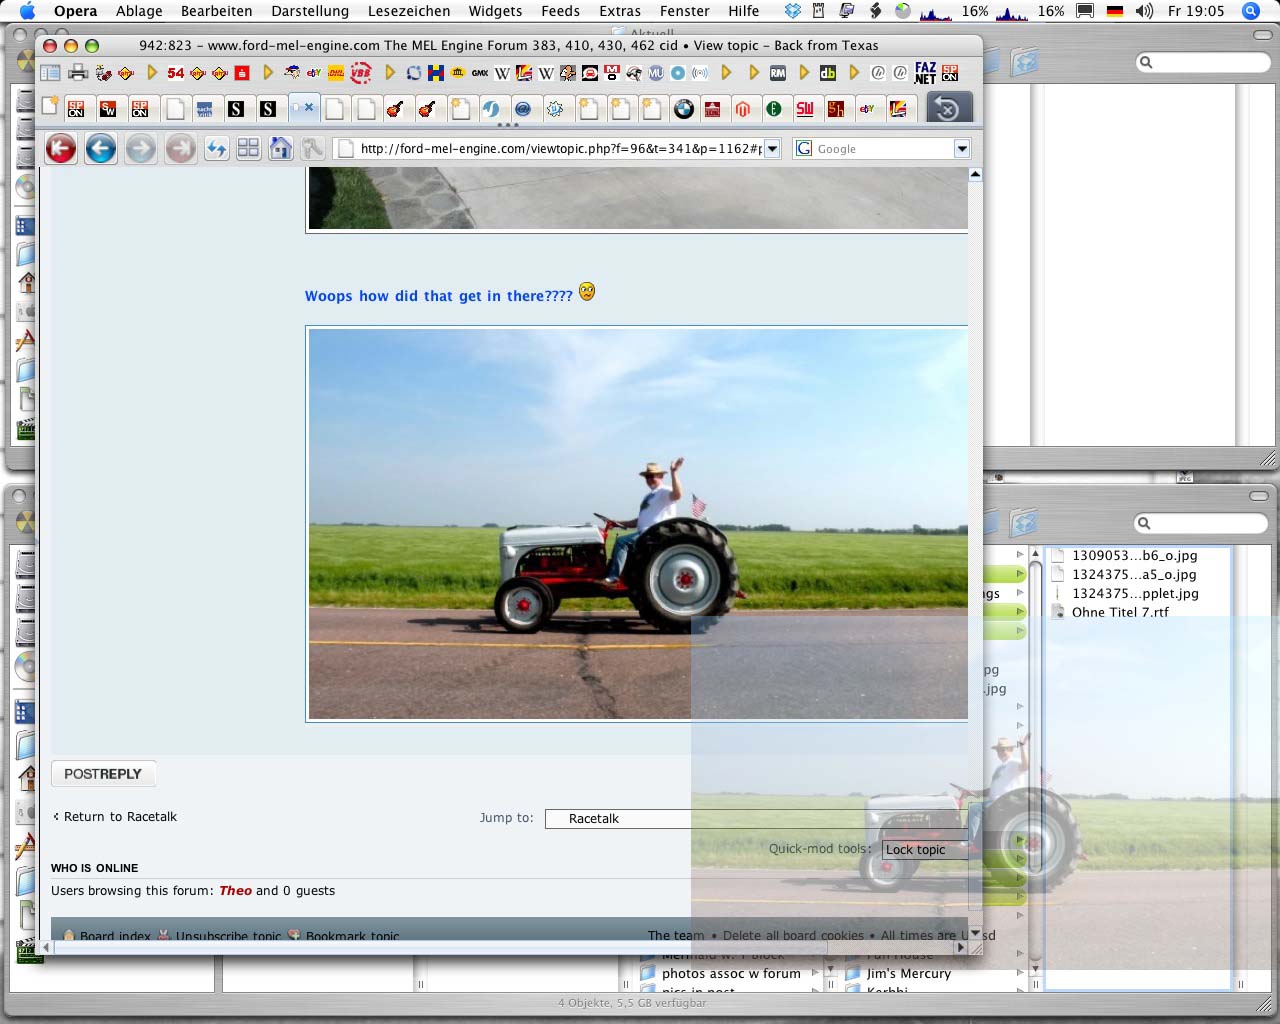Viewport: 1280px width, 1024px height.
Task: Open the Google search engine dropdown
Action: click(962, 149)
